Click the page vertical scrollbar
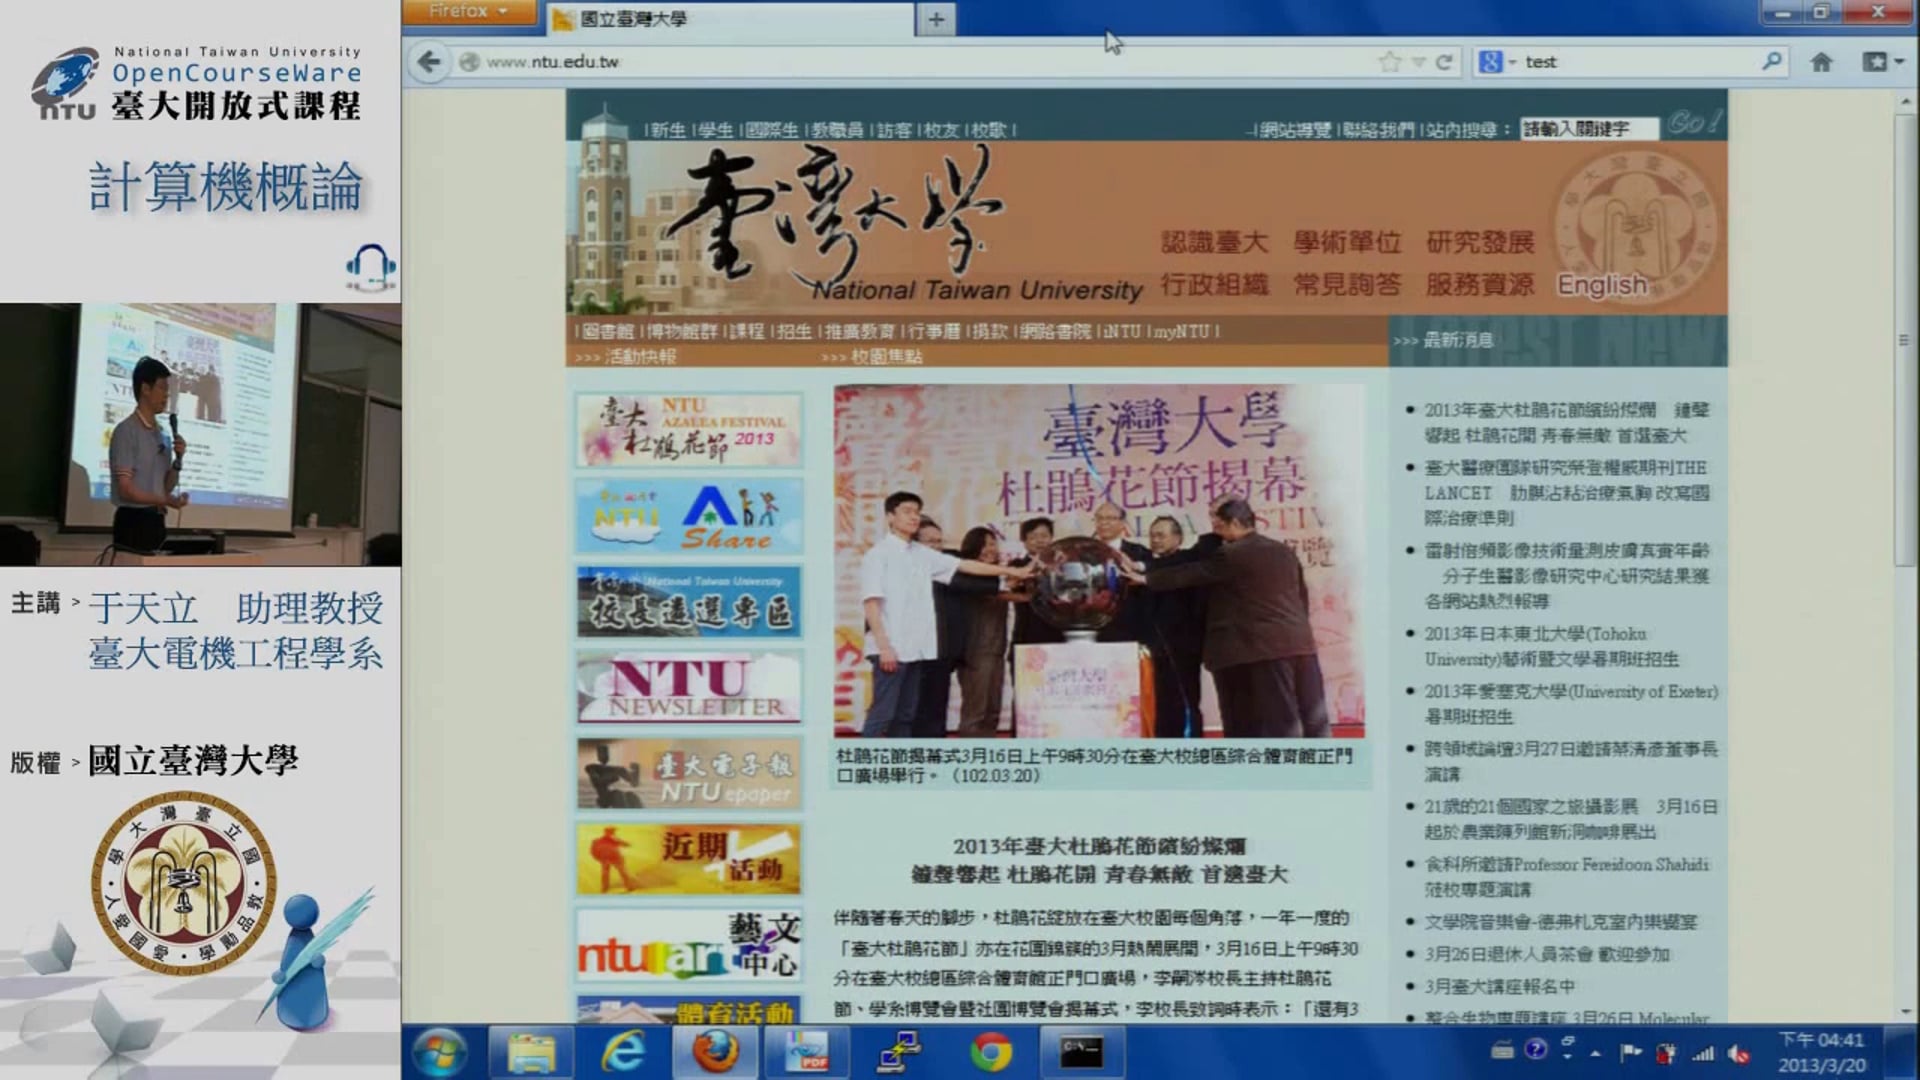 1904,340
